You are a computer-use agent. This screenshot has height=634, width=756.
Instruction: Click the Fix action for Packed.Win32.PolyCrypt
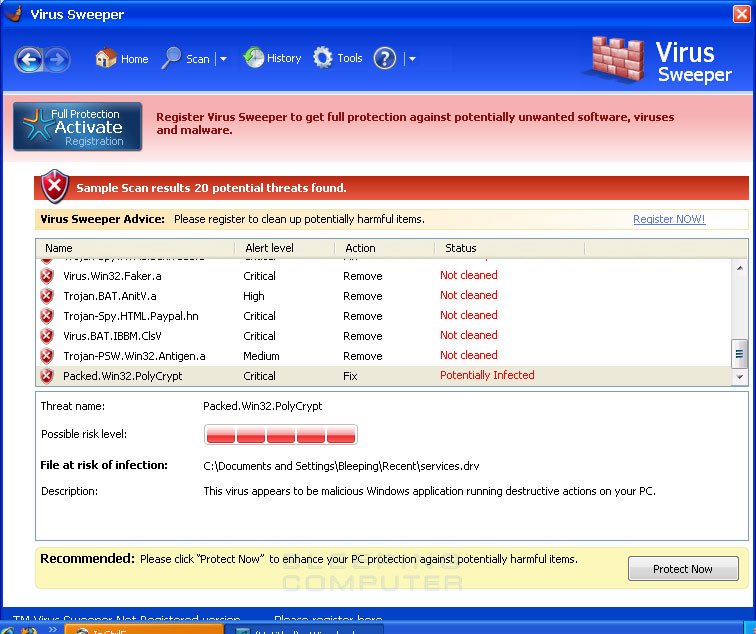350,376
